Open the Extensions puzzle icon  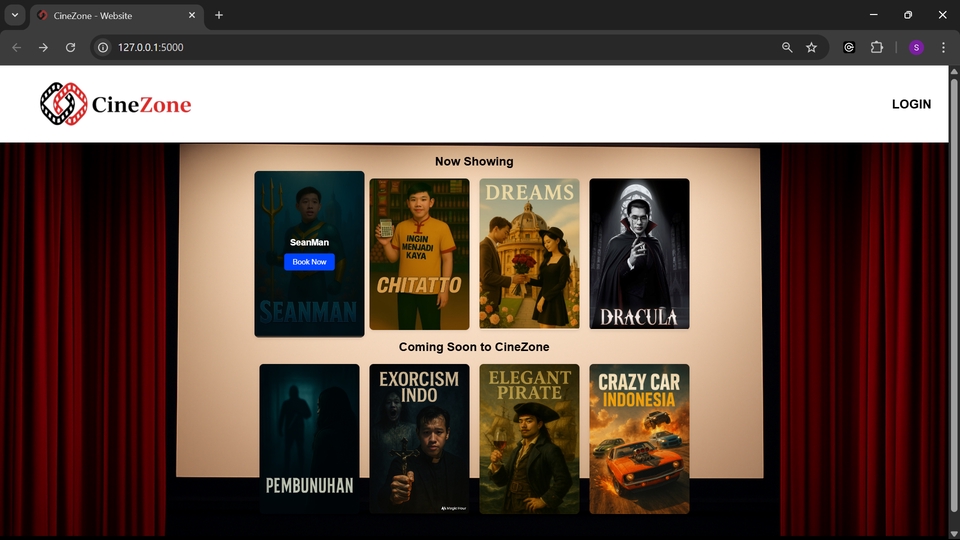coord(877,47)
